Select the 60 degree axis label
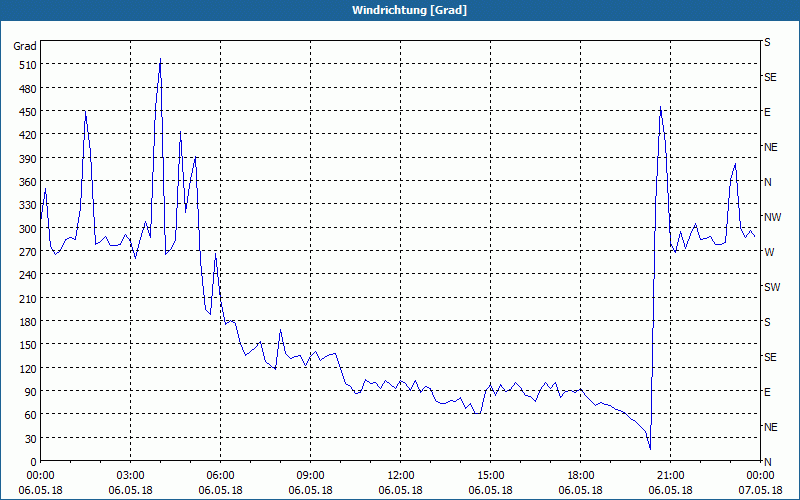 click(x=31, y=415)
